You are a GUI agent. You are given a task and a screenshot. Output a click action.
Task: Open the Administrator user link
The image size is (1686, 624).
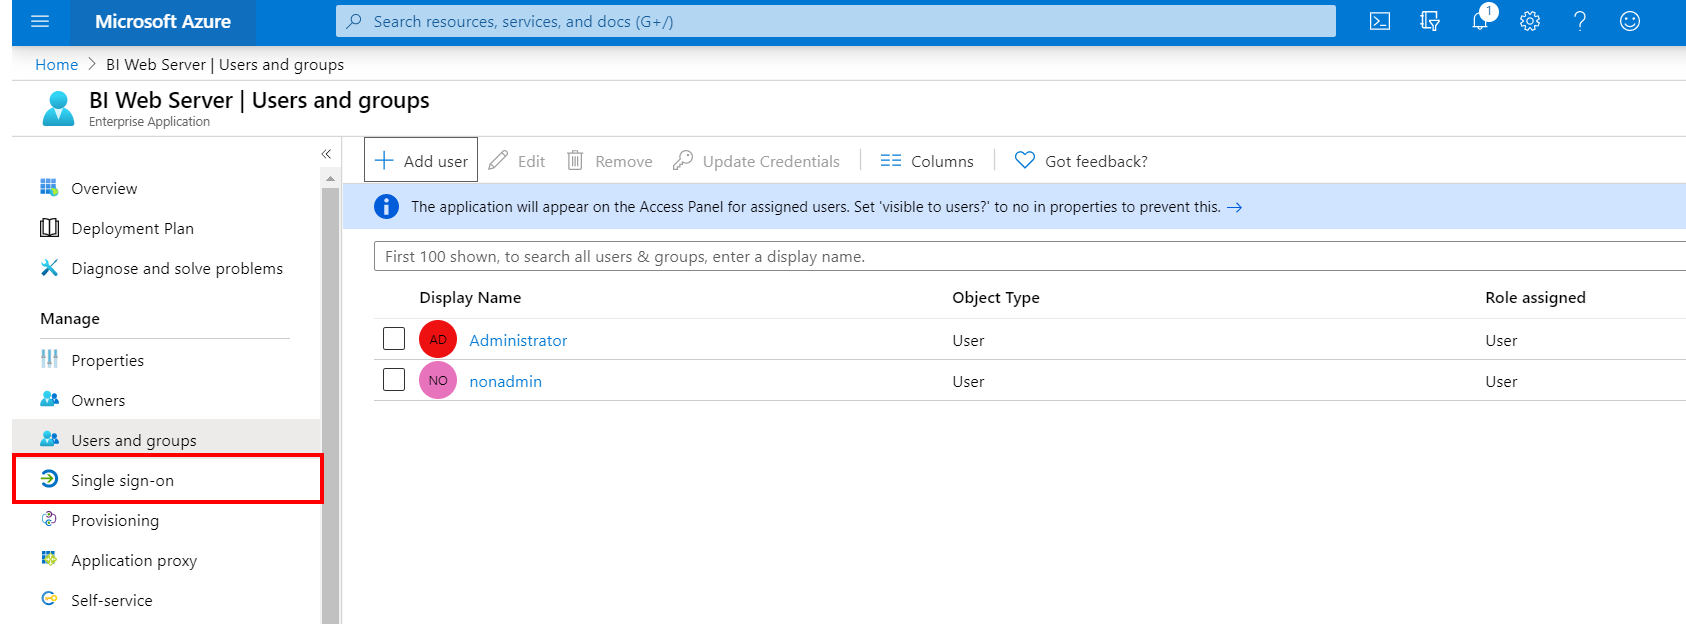[x=518, y=340]
